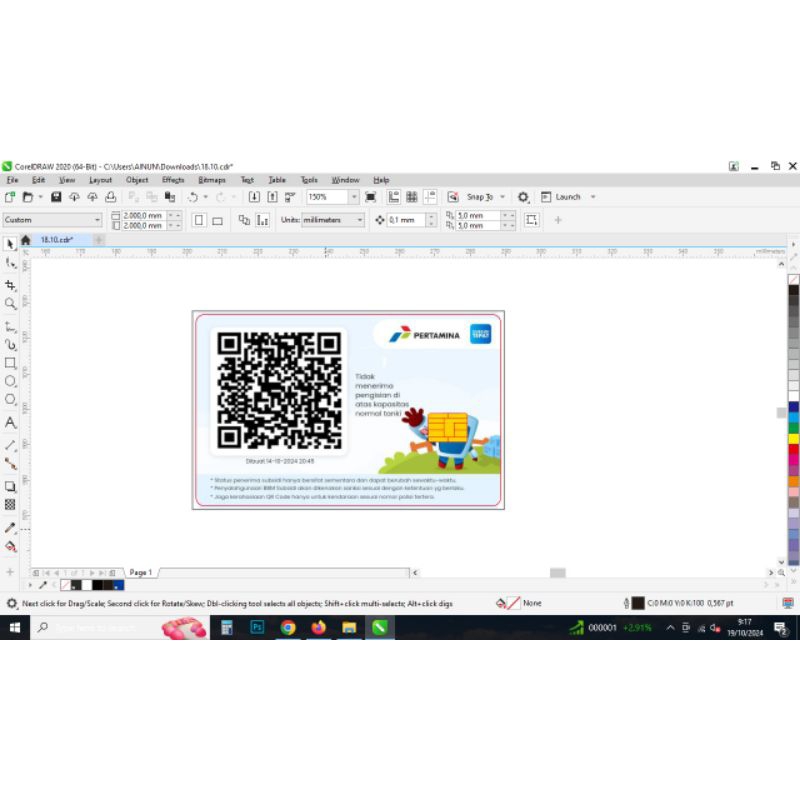
Task: Pick the Ellipse tool
Action: (x=10, y=381)
